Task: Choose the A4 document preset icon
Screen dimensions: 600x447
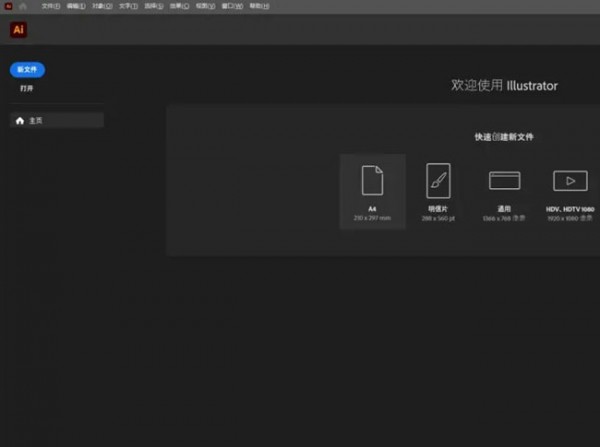Action: 372,180
